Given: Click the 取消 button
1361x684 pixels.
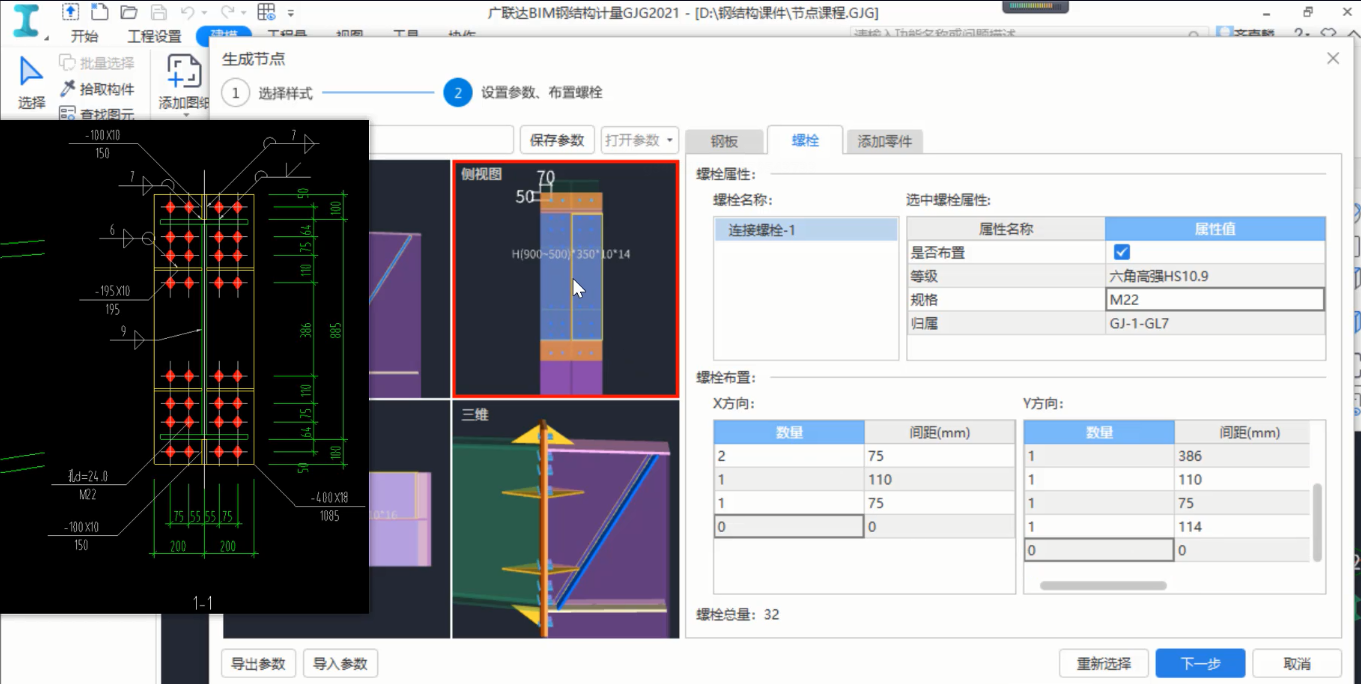Looking at the screenshot, I should (1297, 663).
